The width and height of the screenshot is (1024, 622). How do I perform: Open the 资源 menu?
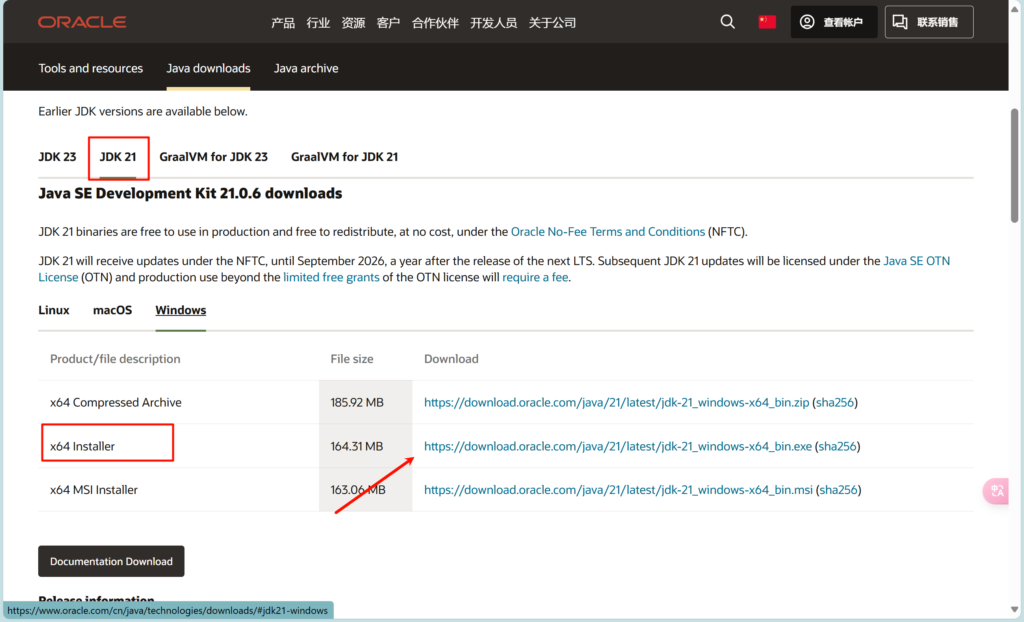point(353,23)
